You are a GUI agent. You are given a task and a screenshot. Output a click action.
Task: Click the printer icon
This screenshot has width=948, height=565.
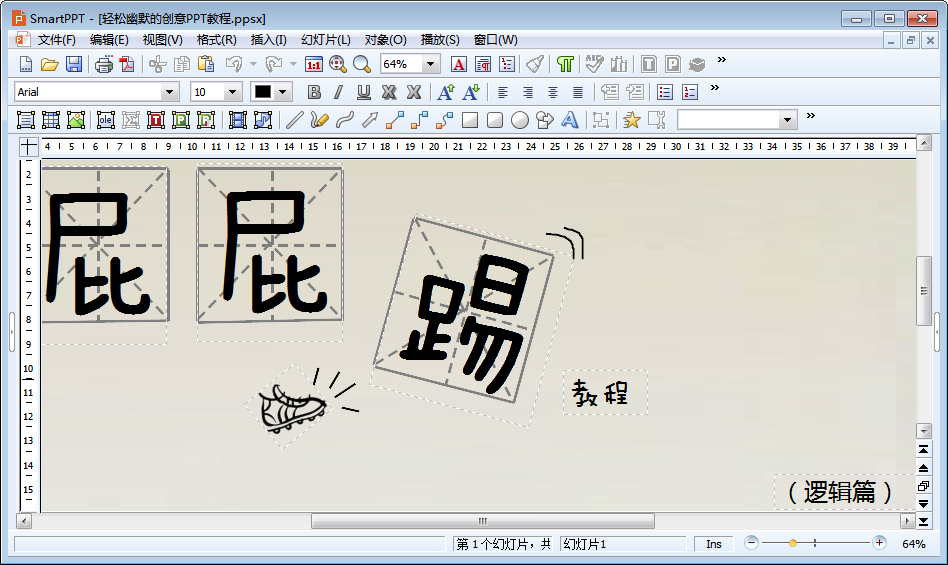[104, 64]
